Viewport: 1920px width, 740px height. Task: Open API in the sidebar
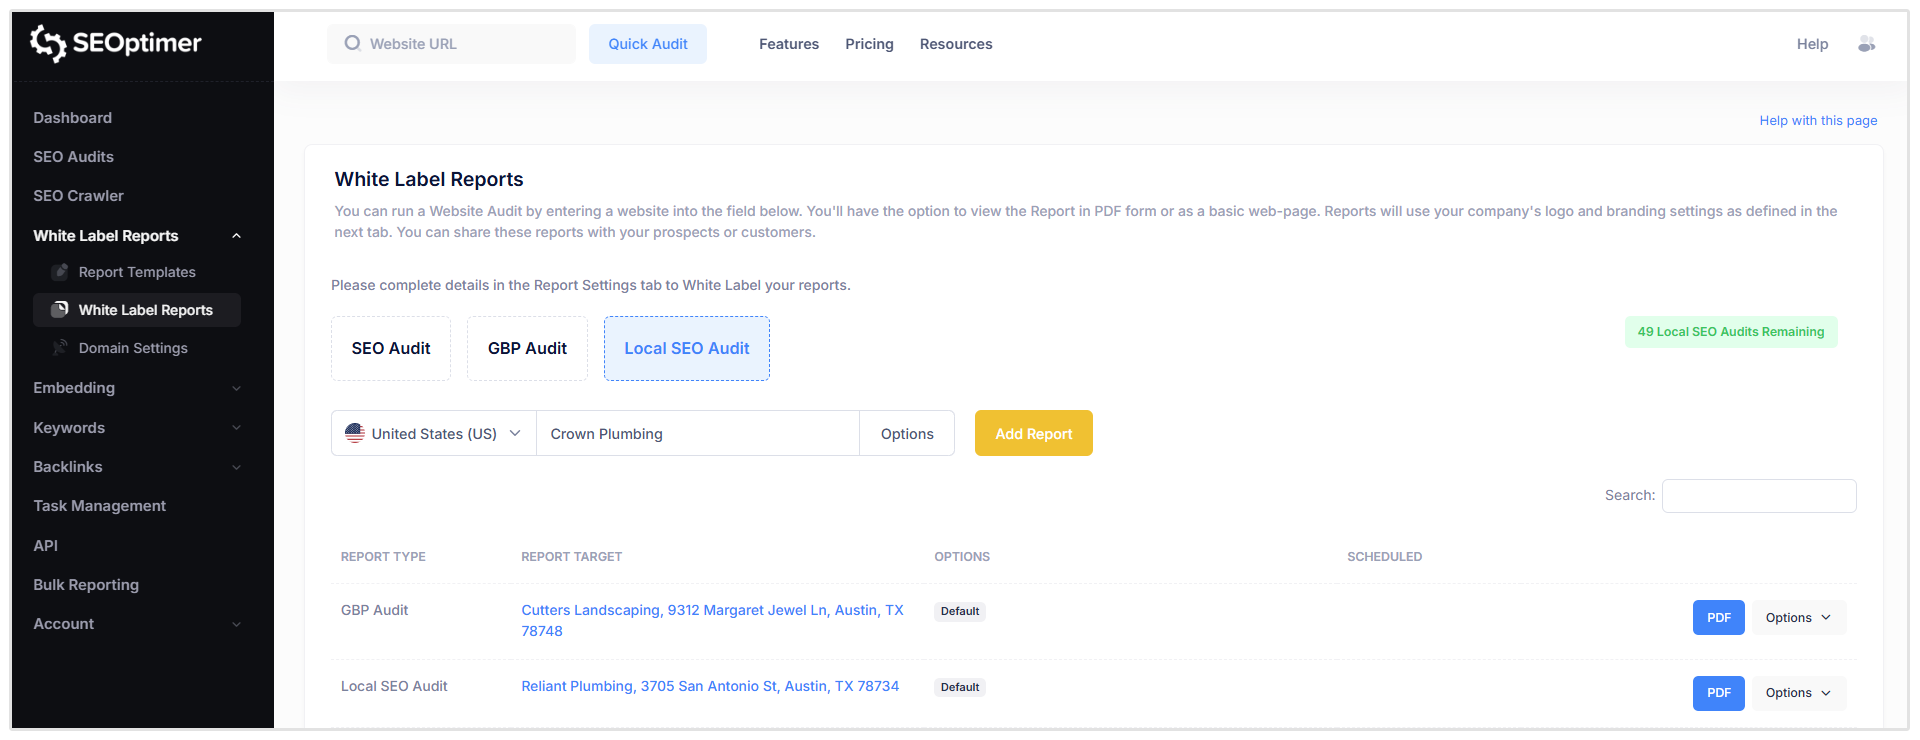45,546
